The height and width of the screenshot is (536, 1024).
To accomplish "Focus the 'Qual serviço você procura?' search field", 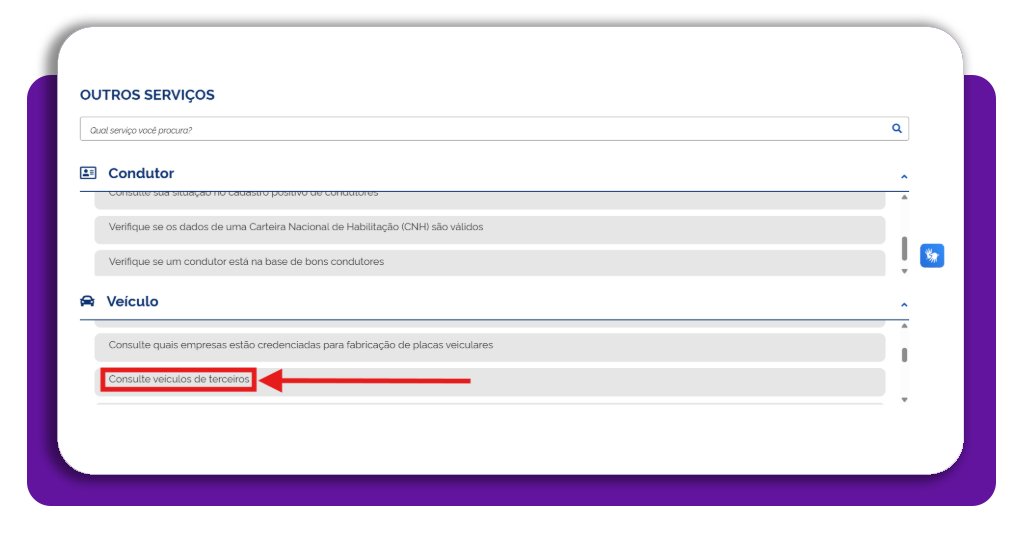I will (480, 130).
